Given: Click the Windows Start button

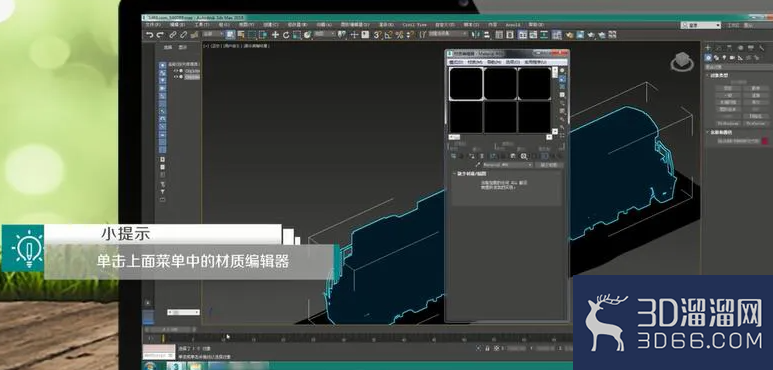Looking at the screenshot, I should (x=150, y=366).
